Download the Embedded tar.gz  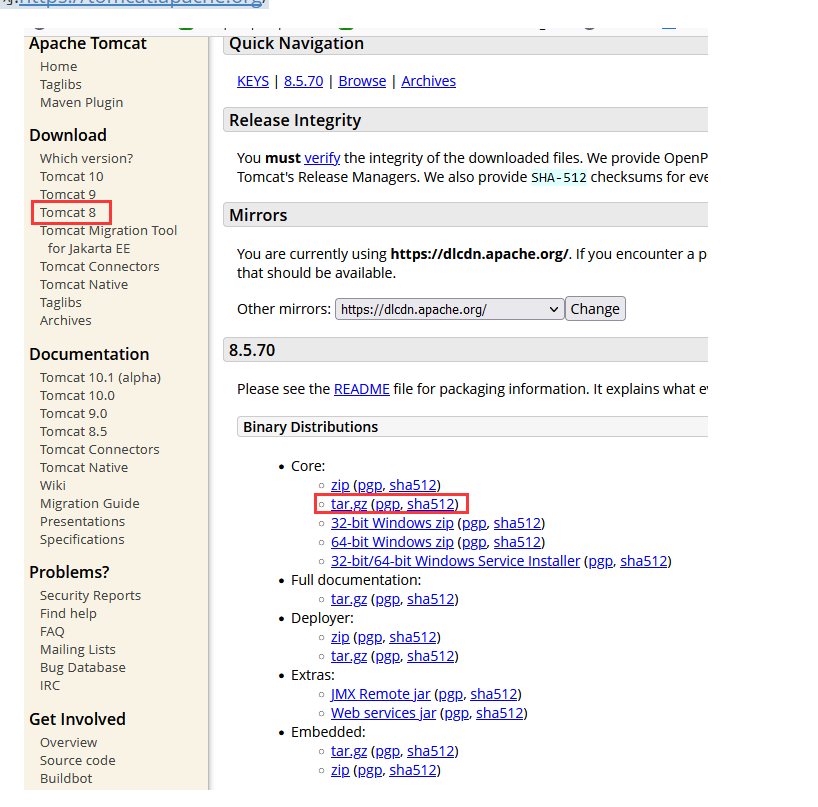tap(348, 751)
